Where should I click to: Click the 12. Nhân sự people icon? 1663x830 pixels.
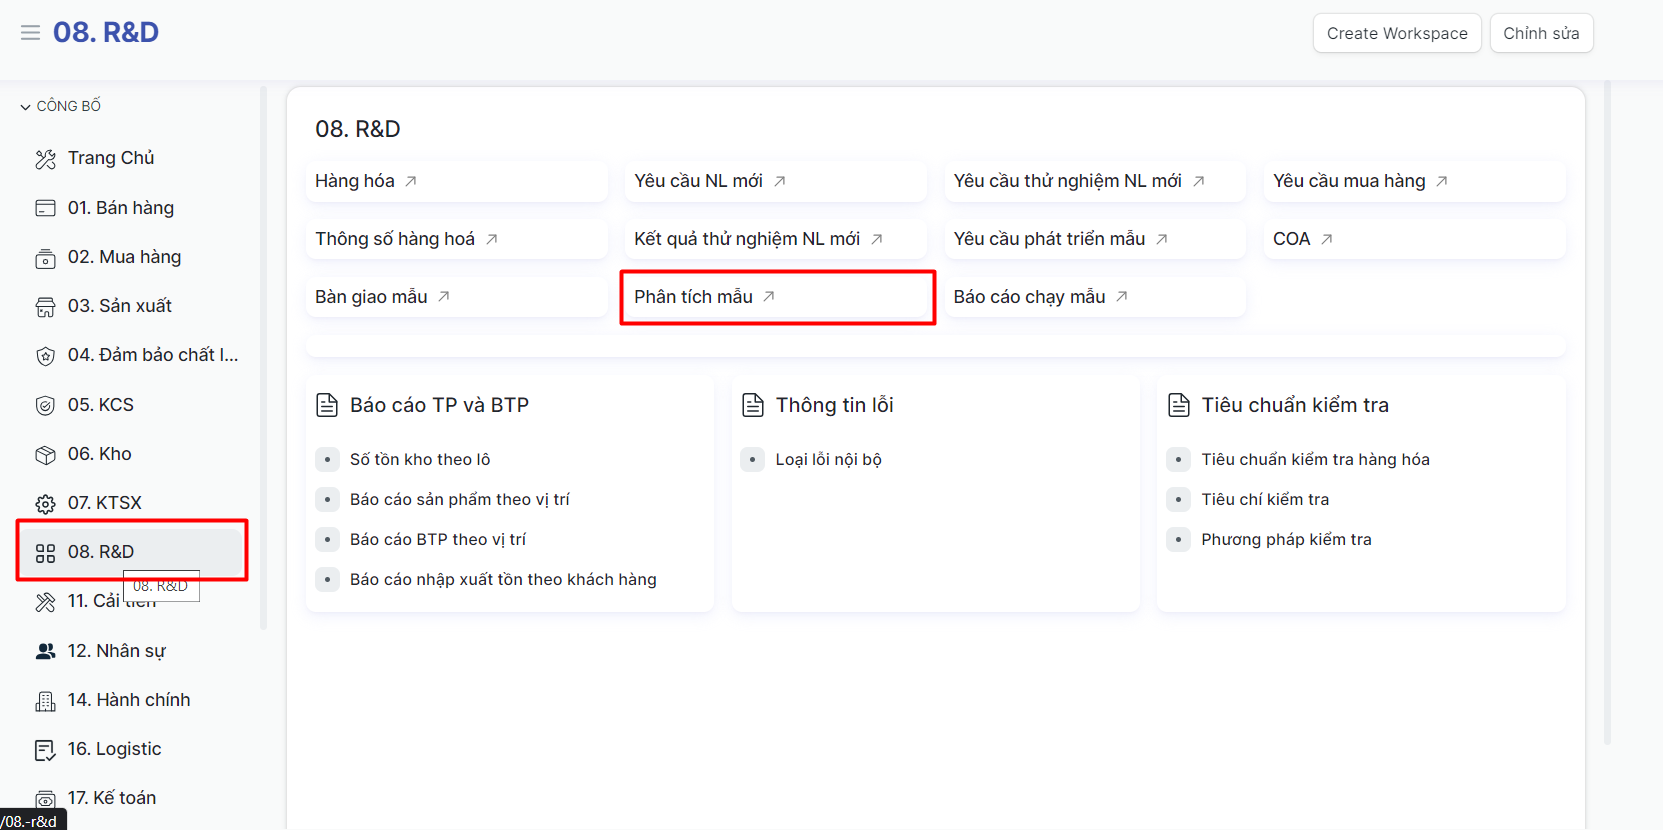(45, 652)
